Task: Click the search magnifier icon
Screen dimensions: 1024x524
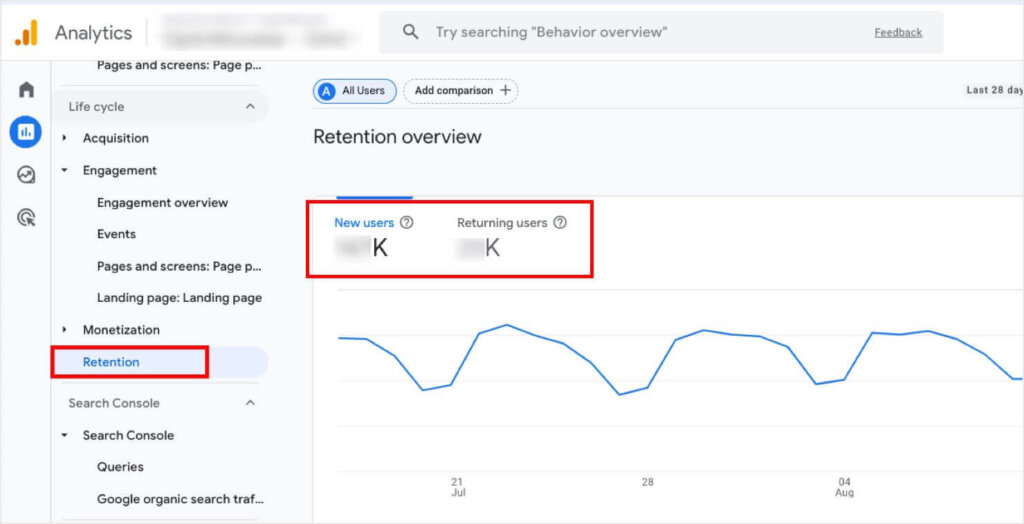Action: click(411, 32)
